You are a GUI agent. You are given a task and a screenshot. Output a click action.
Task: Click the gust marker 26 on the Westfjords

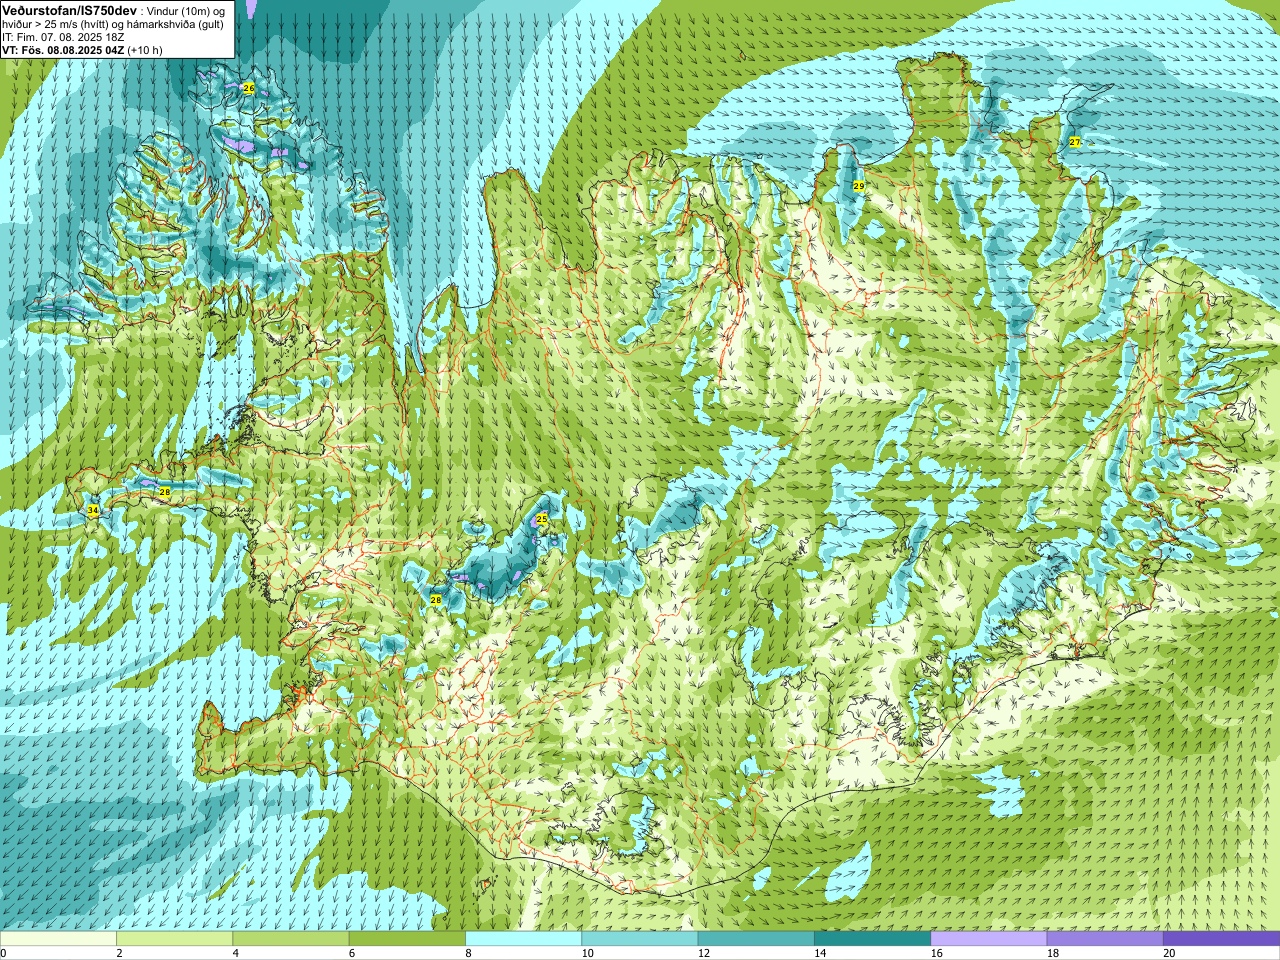click(249, 89)
